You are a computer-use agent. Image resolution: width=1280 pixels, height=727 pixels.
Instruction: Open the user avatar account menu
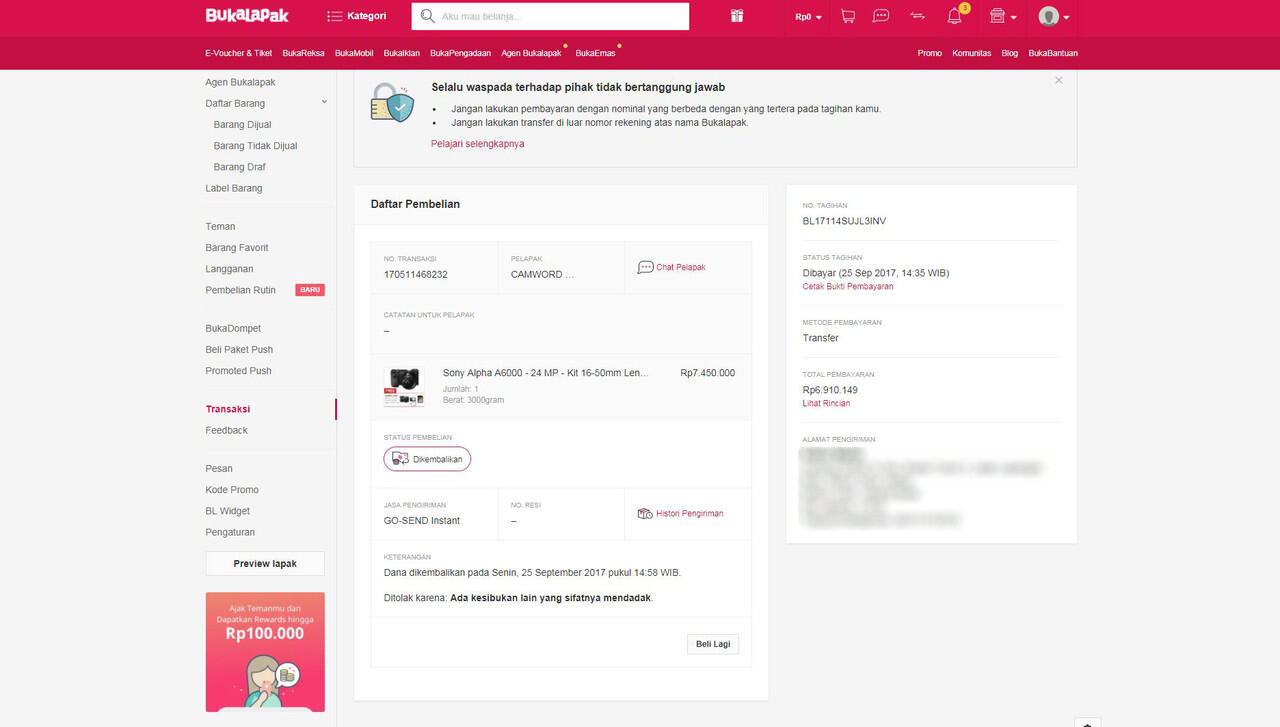pyautogui.click(x=1054, y=16)
